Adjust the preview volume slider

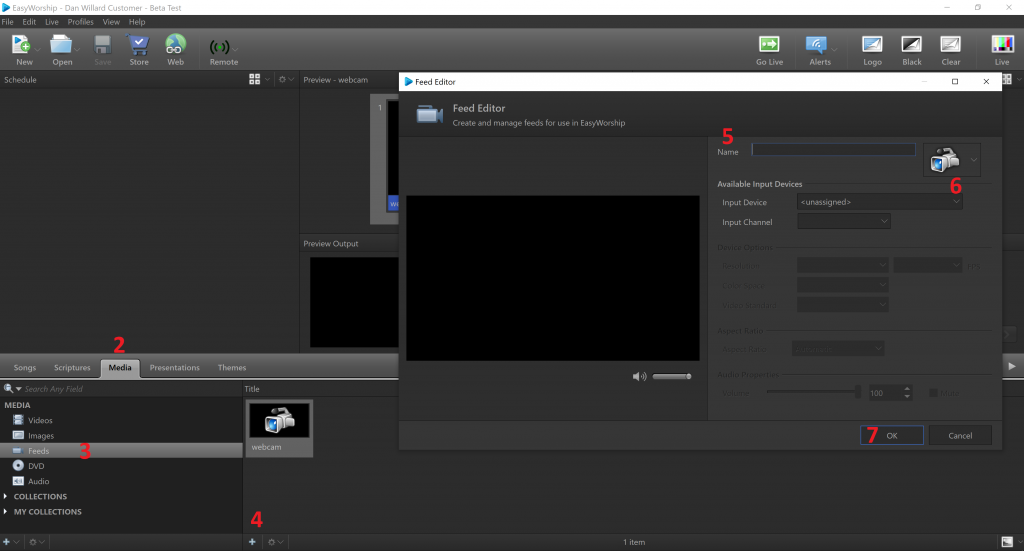(671, 377)
